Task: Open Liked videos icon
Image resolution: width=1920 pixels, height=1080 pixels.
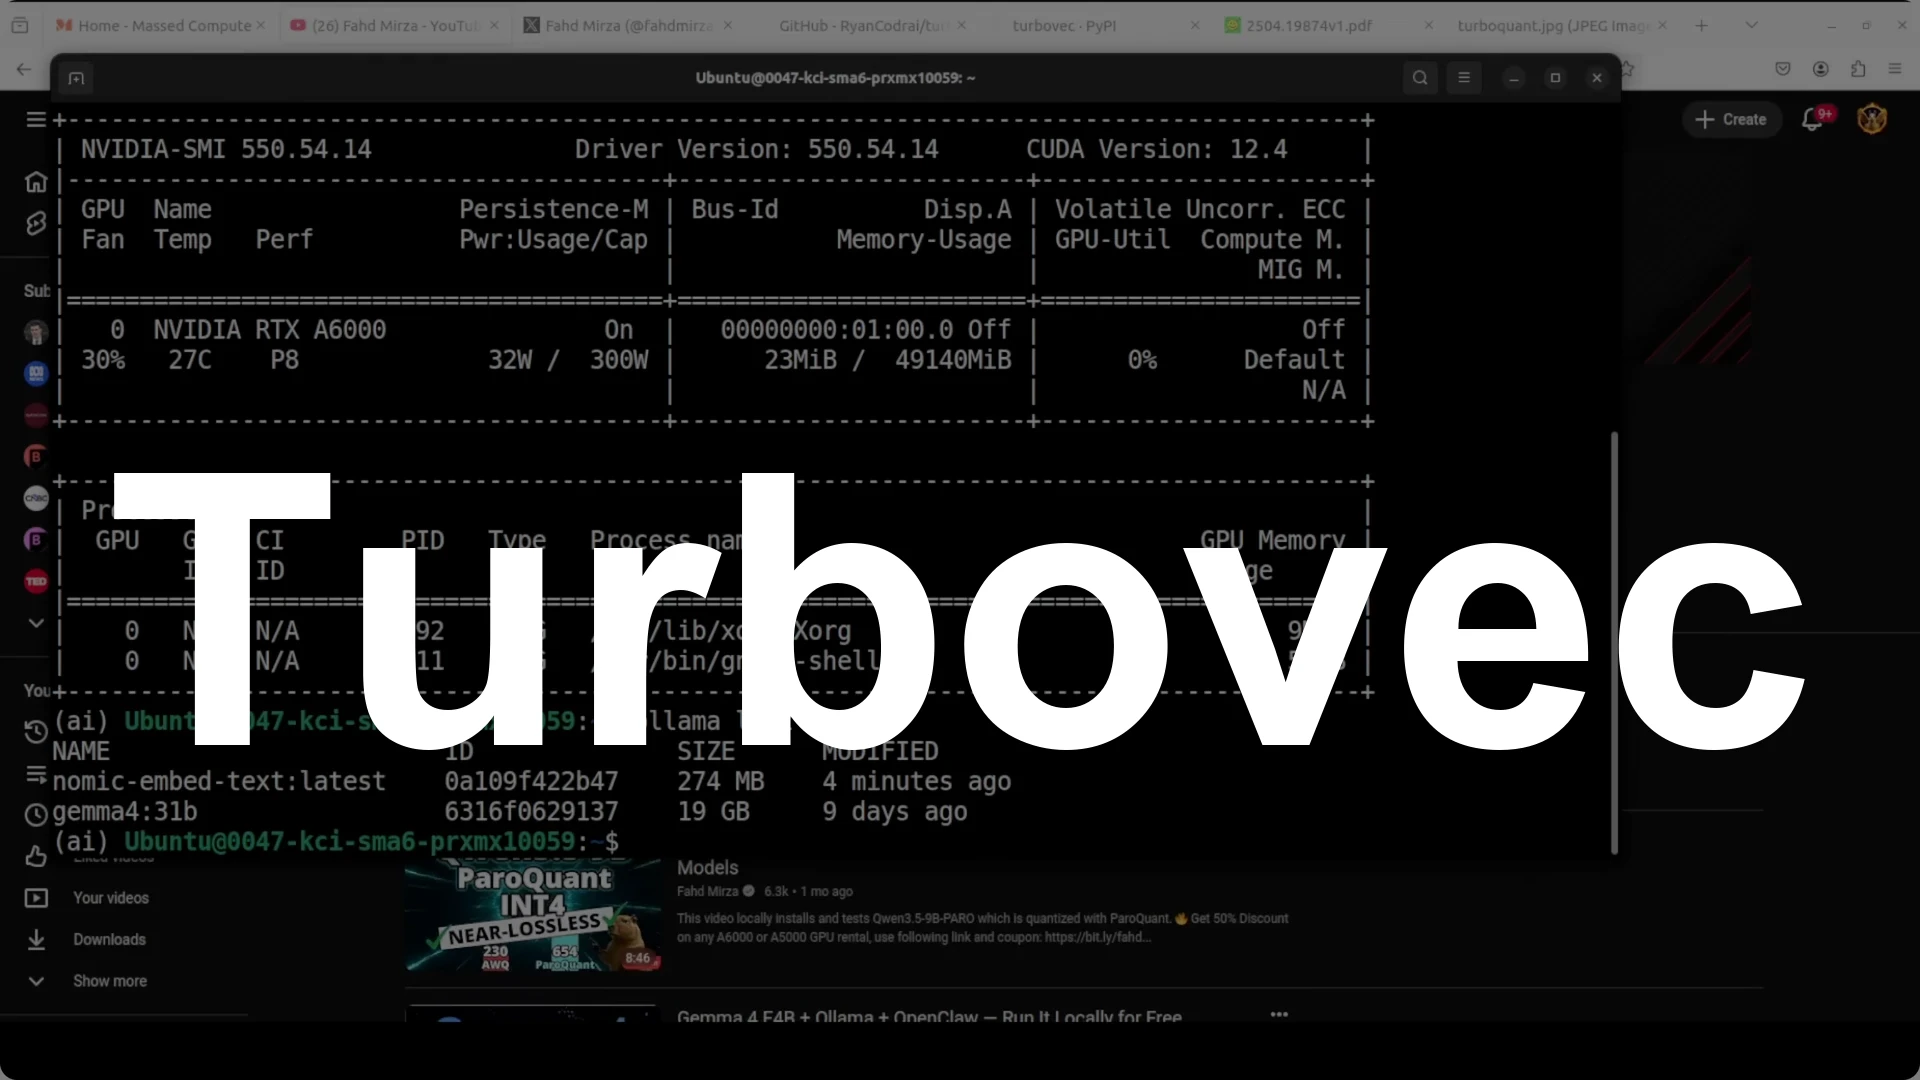Action: [36, 857]
